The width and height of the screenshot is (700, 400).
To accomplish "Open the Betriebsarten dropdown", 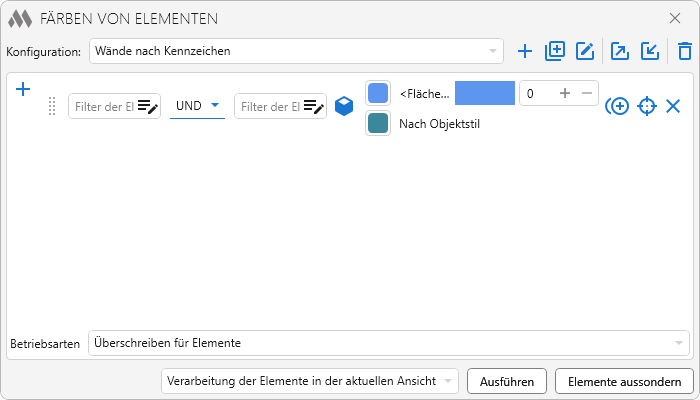I will (388, 343).
